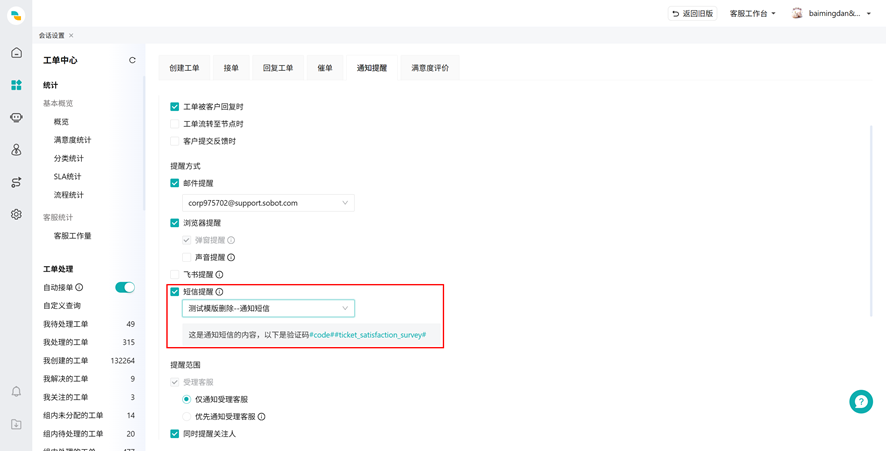Open SLA统计 in sidebar
The image size is (886, 451).
[x=67, y=176]
